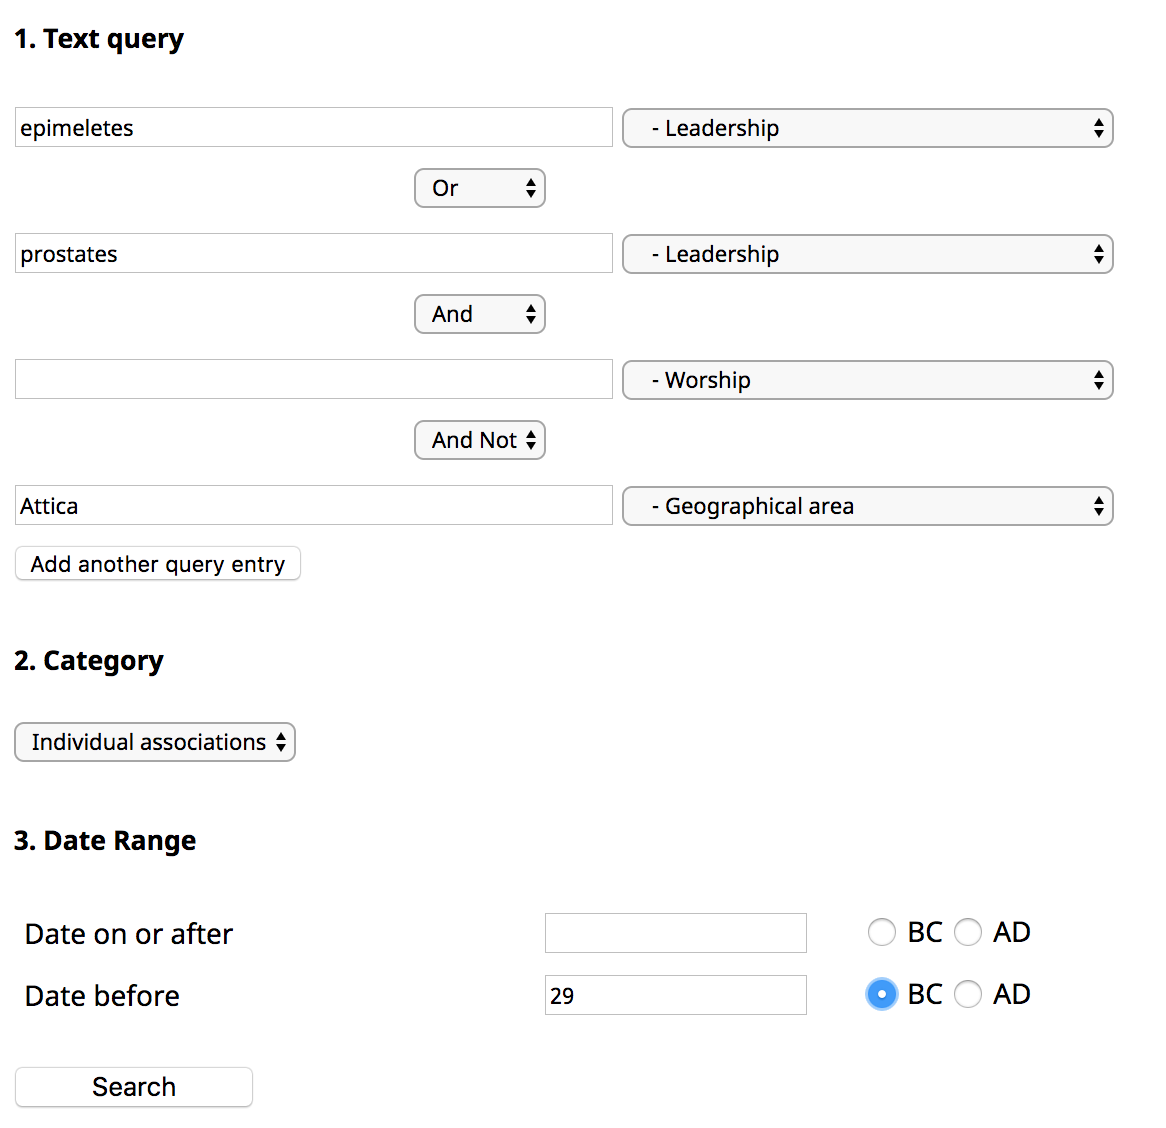Screen dimensions: 1166x1128
Task: Click Add another query entry button
Action: pos(158,564)
